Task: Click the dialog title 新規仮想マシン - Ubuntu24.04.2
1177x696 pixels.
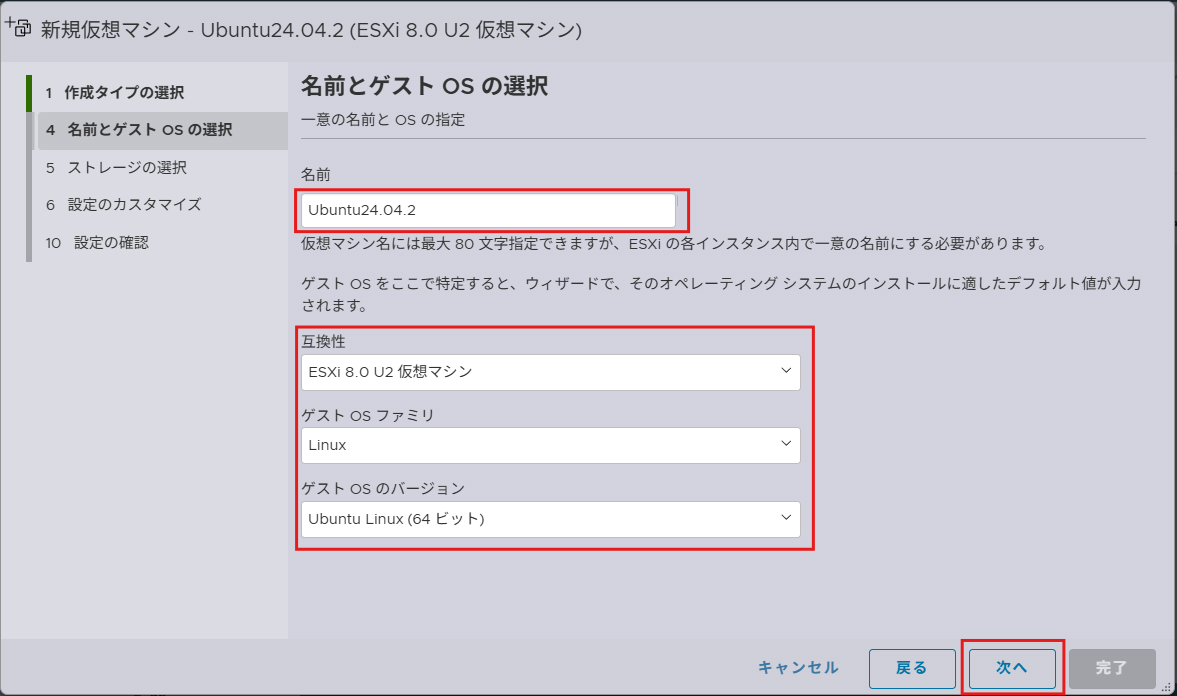Action: [312, 29]
